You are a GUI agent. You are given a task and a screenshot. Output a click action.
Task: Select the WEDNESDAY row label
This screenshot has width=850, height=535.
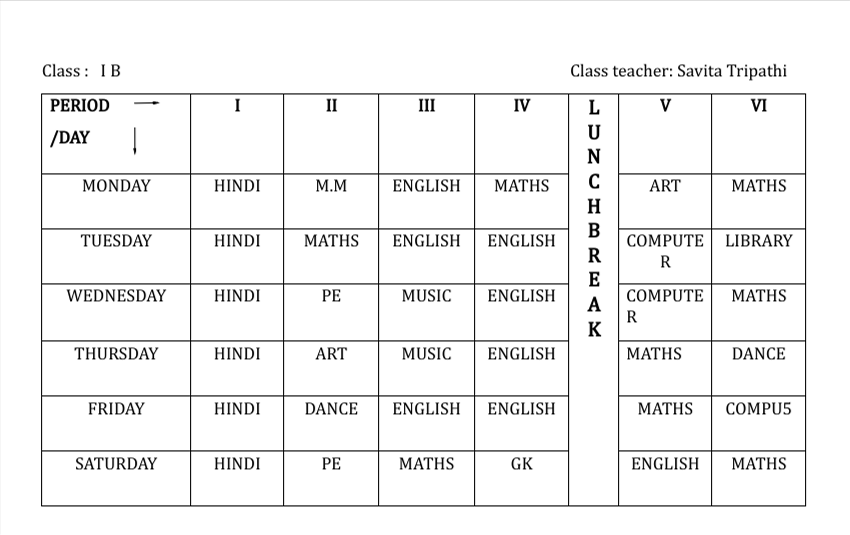point(116,296)
